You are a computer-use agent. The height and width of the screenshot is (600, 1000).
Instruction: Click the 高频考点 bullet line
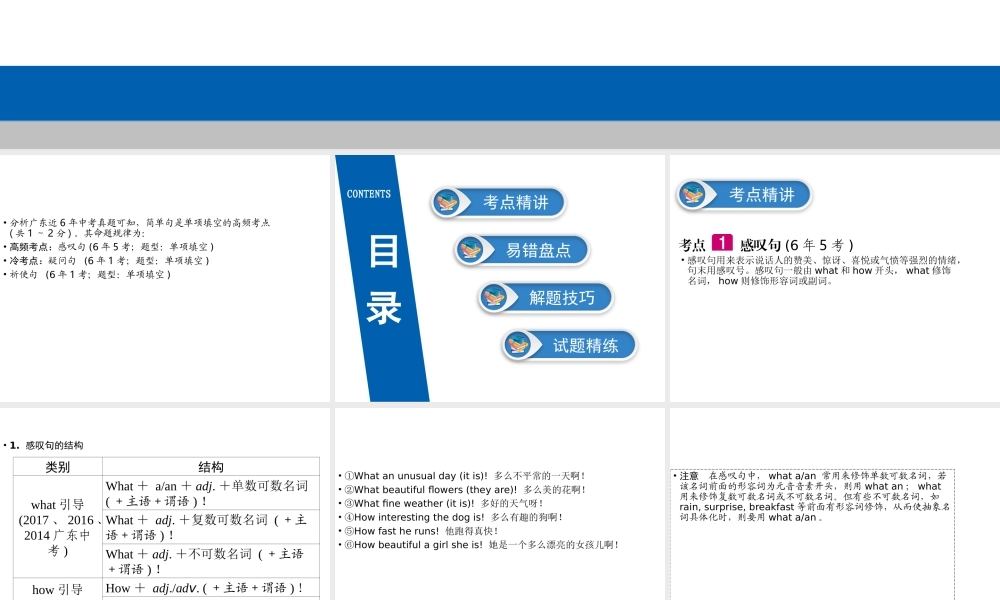click(x=112, y=247)
